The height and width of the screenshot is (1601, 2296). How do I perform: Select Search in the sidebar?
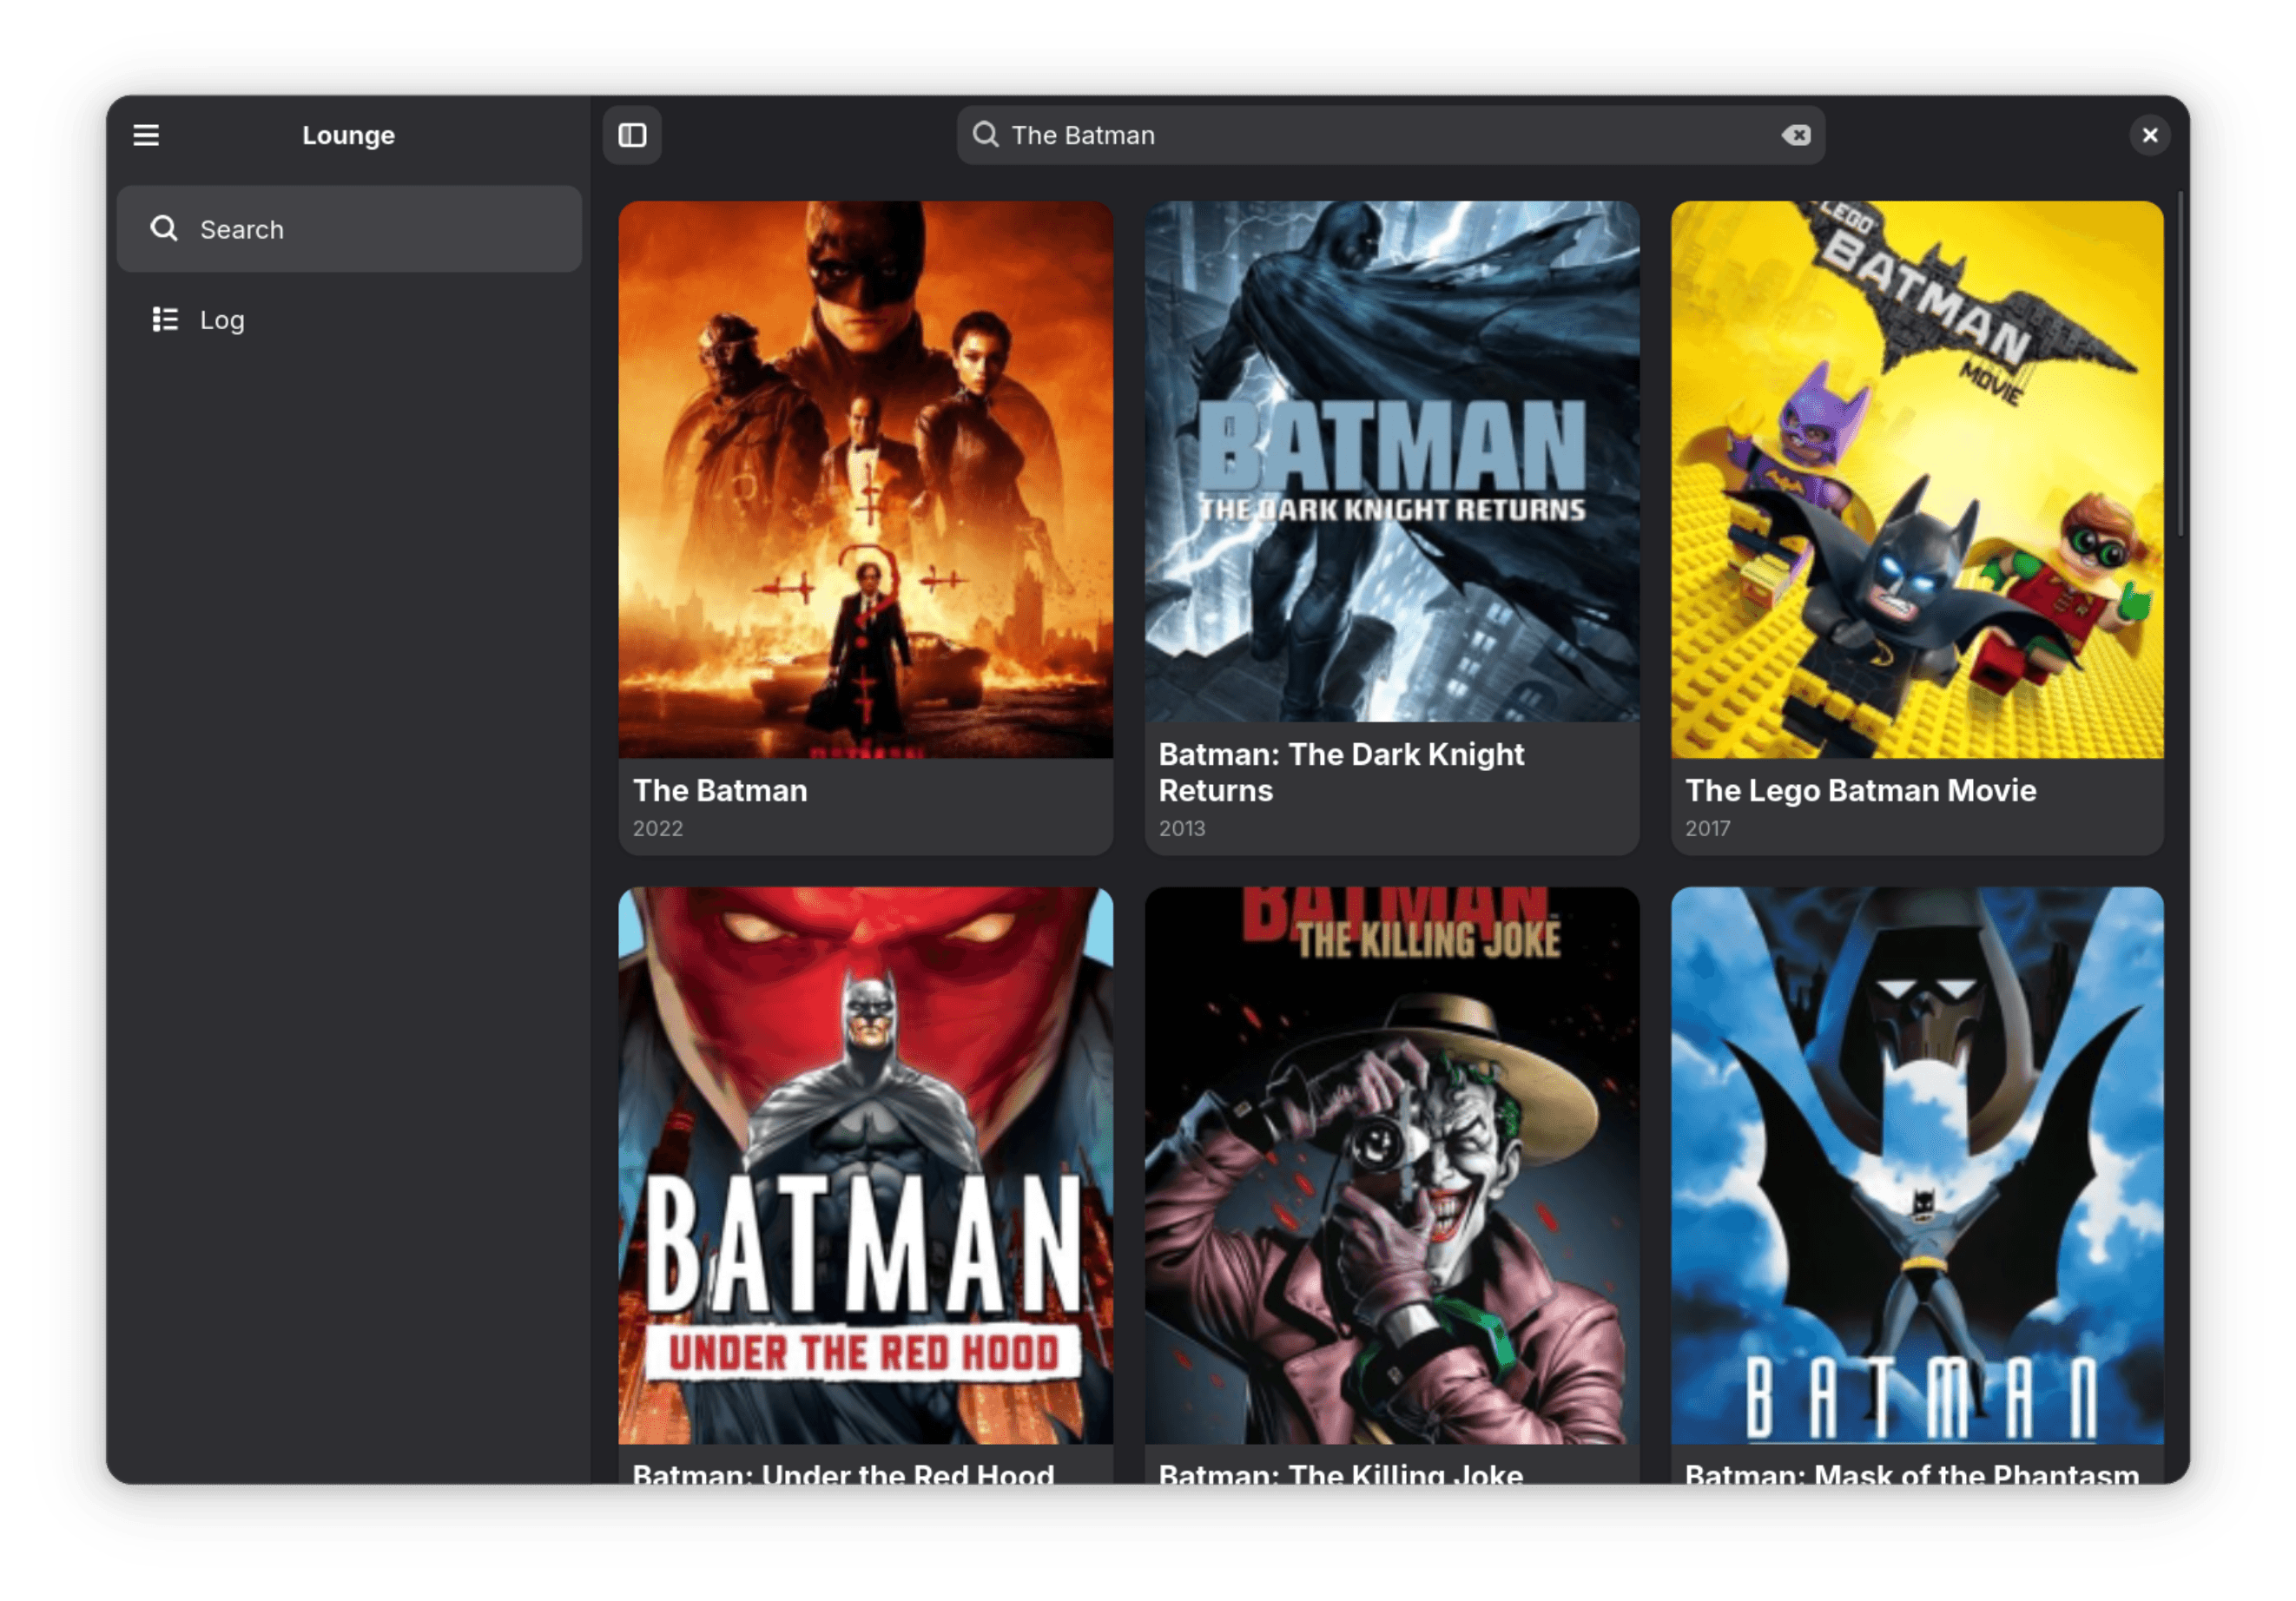348,229
